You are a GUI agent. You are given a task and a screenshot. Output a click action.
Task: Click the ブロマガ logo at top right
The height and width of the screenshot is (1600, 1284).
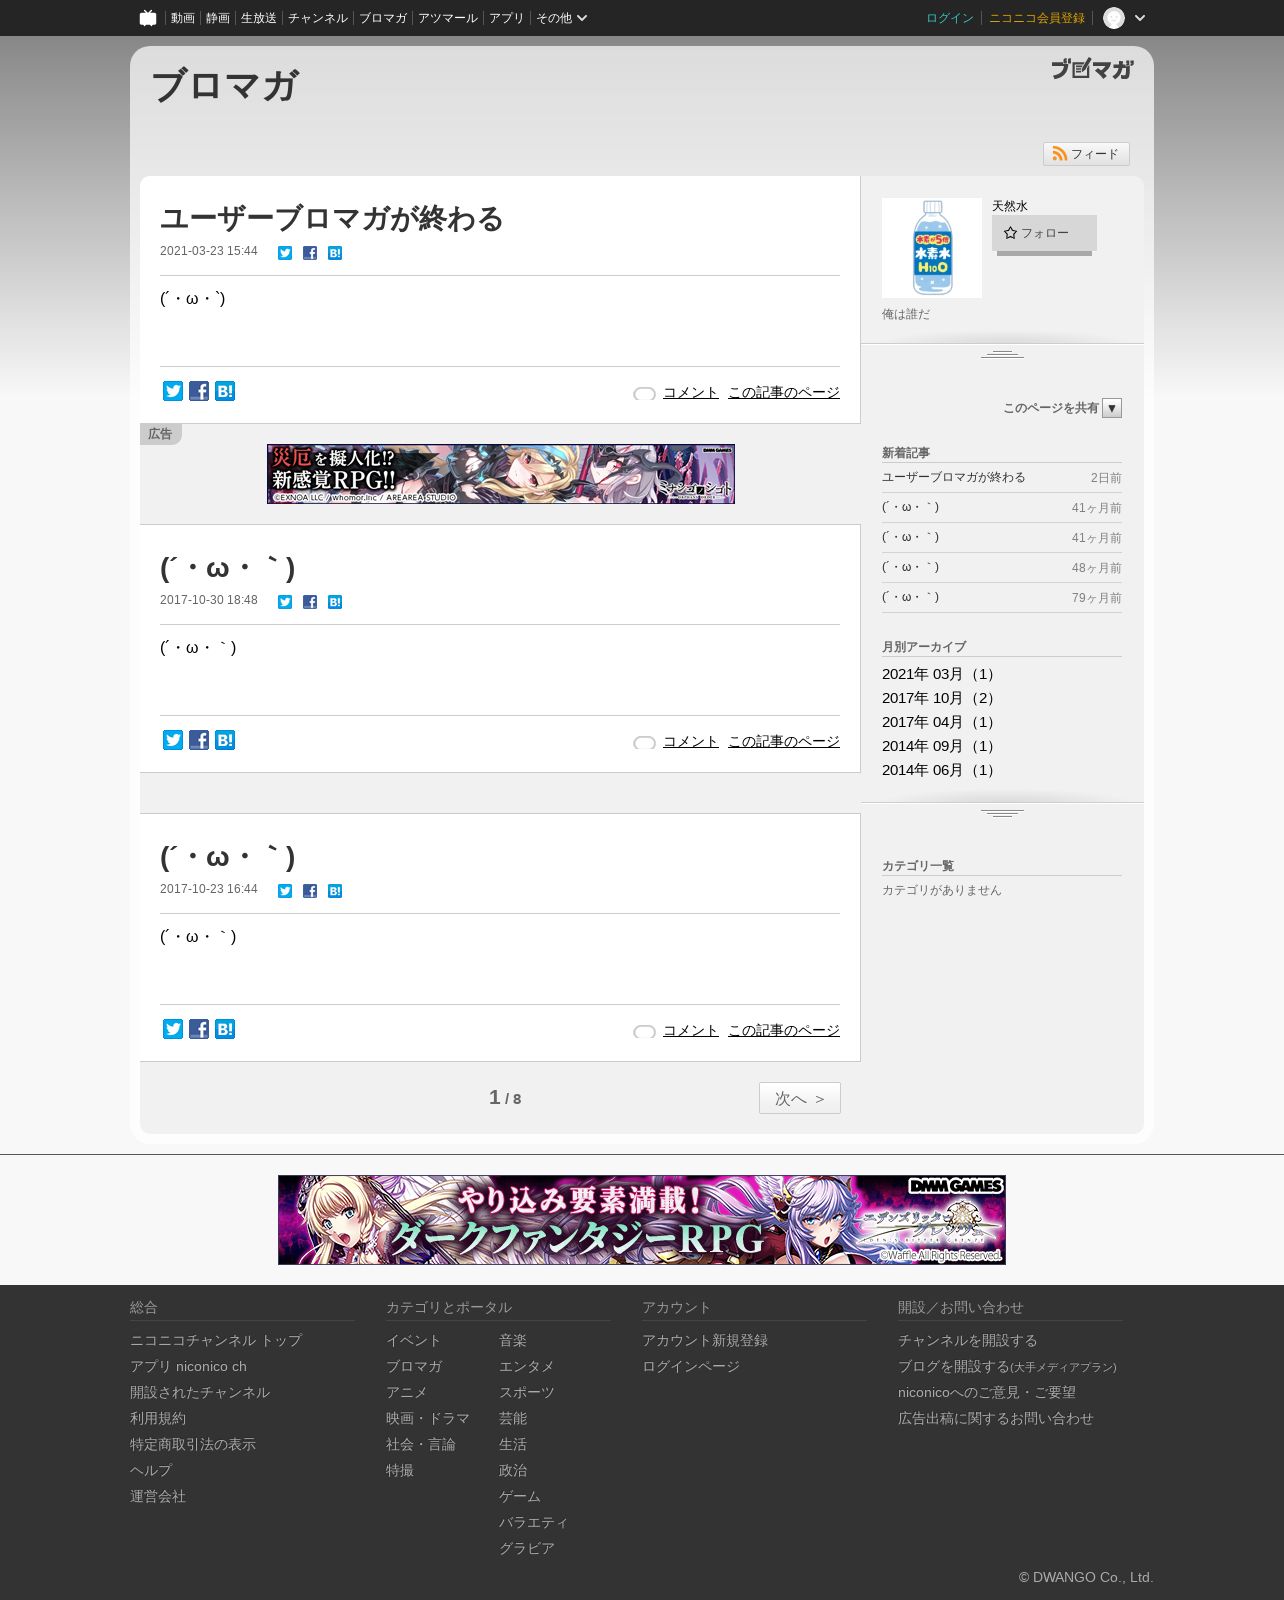(1092, 69)
